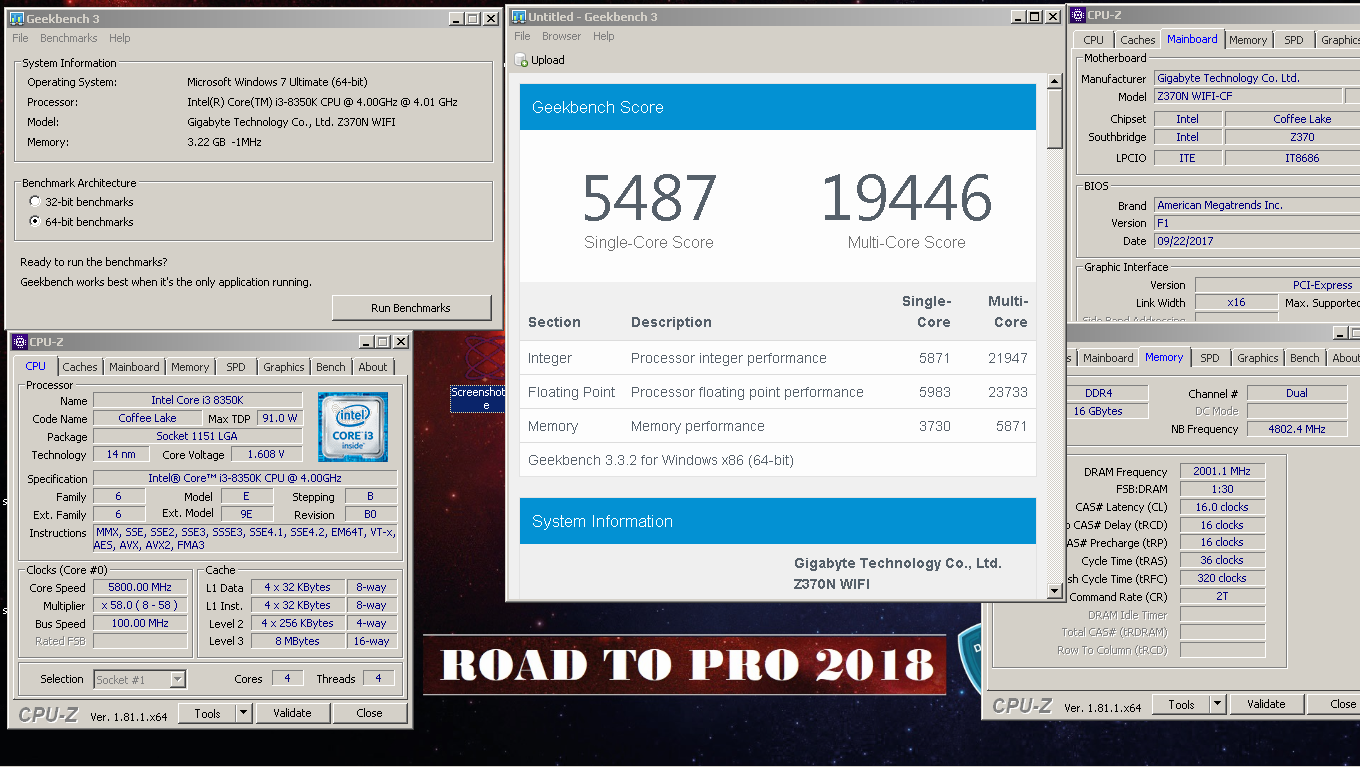Select the 64-bit benchmarks radio button

pyautogui.click(x=35, y=222)
